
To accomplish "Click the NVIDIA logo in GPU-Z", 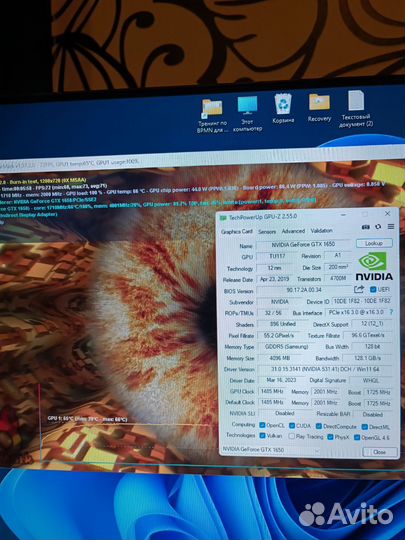I will tap(374, 266).
